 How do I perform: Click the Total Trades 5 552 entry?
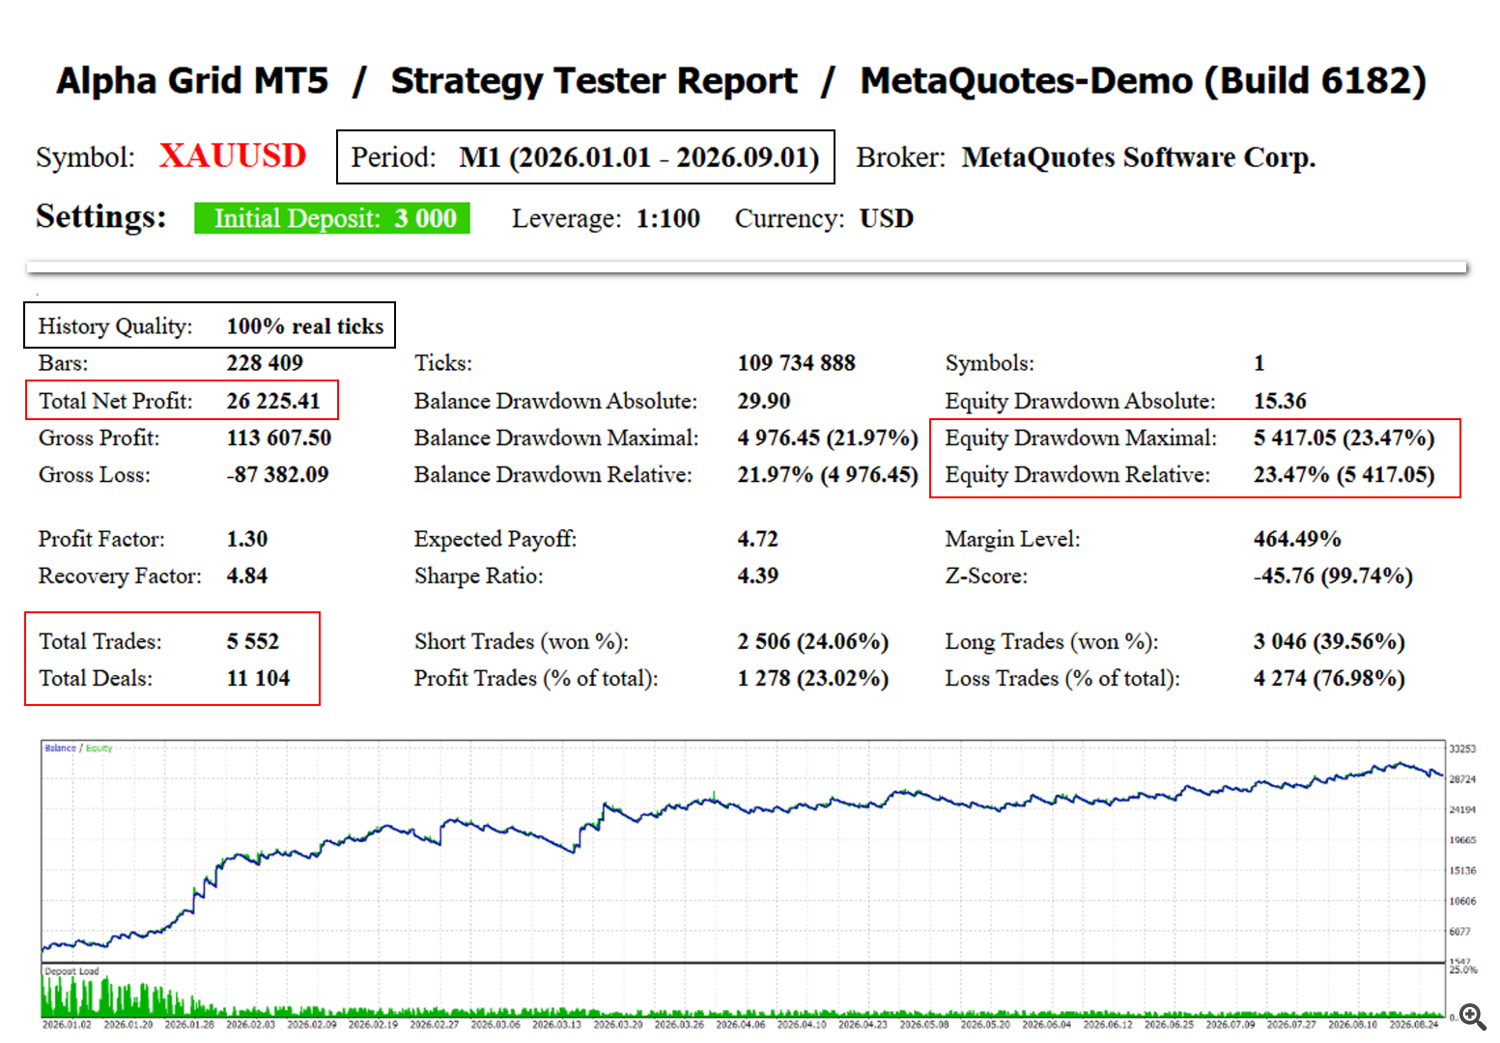pos(159,641)
